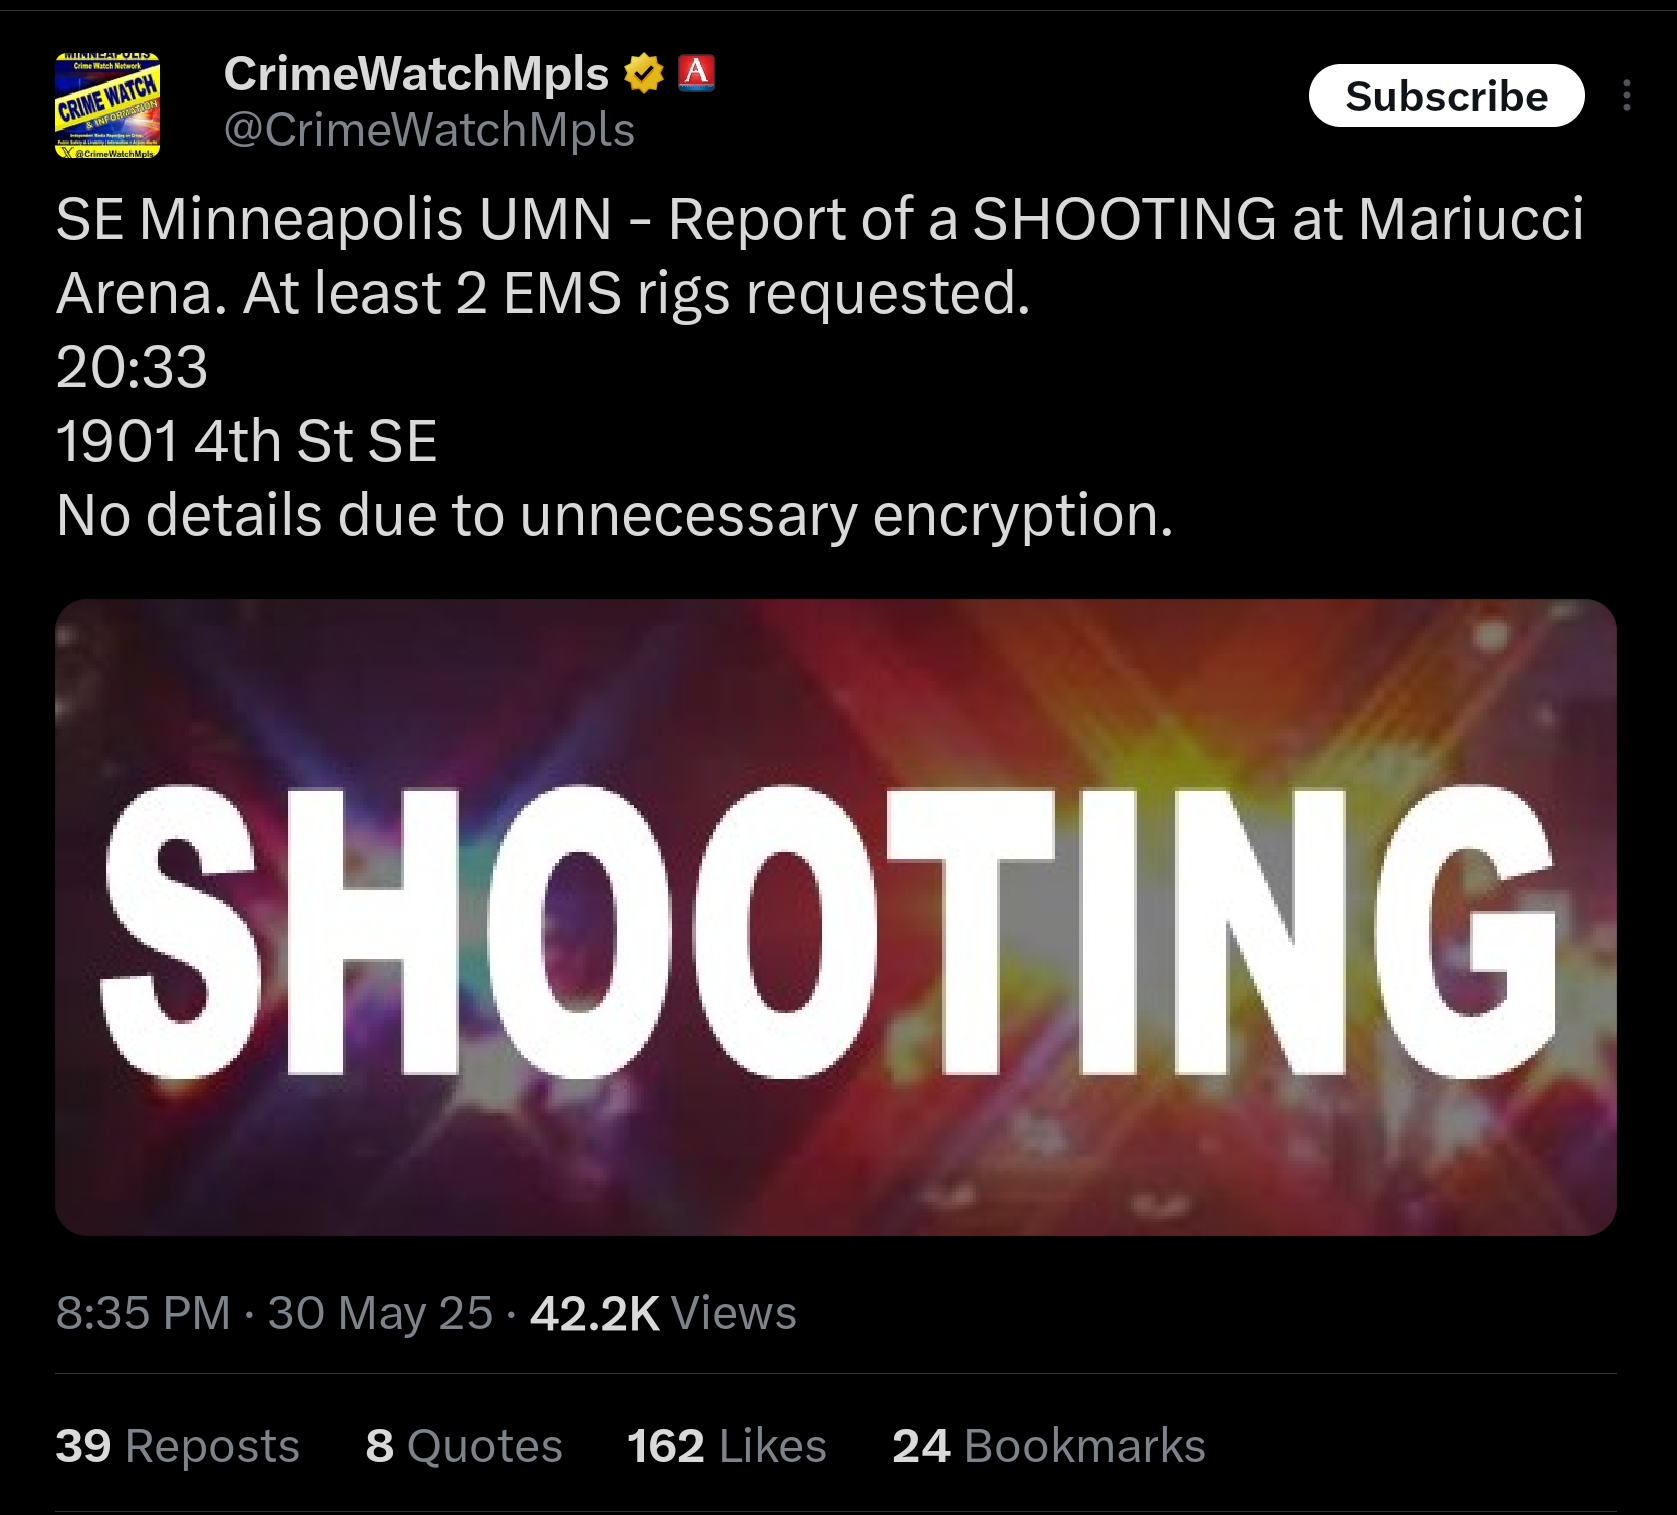Subscribe to CrimeWatchMpls
The height and width of the screenshot is (1515, 1677).
(1446, 96)
